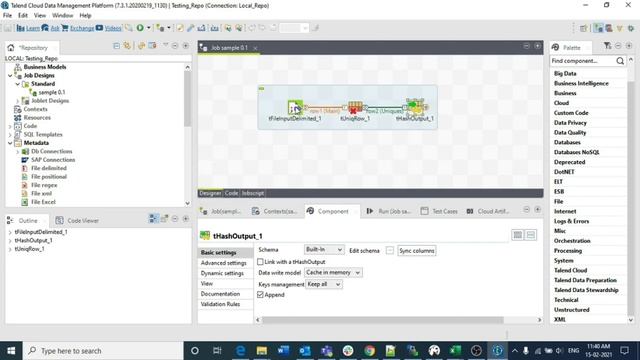Select Advanced settings section
The image size is (640, 360).
coord(224,263)
